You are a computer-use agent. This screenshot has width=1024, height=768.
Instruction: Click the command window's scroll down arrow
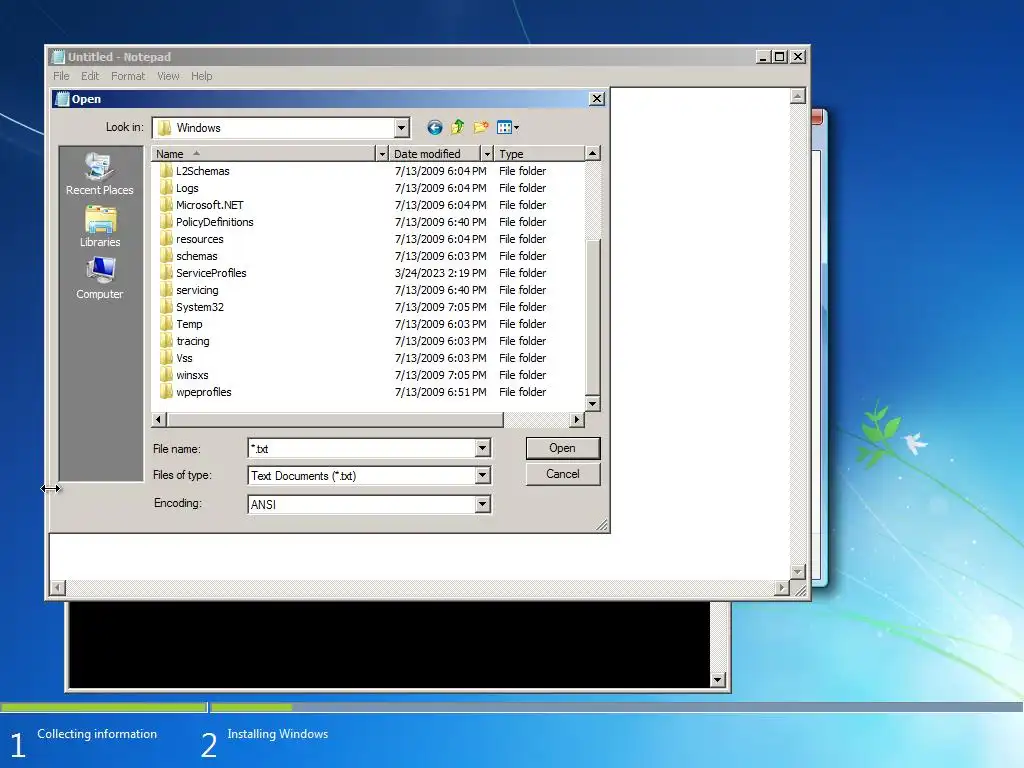tap(718, 680)
